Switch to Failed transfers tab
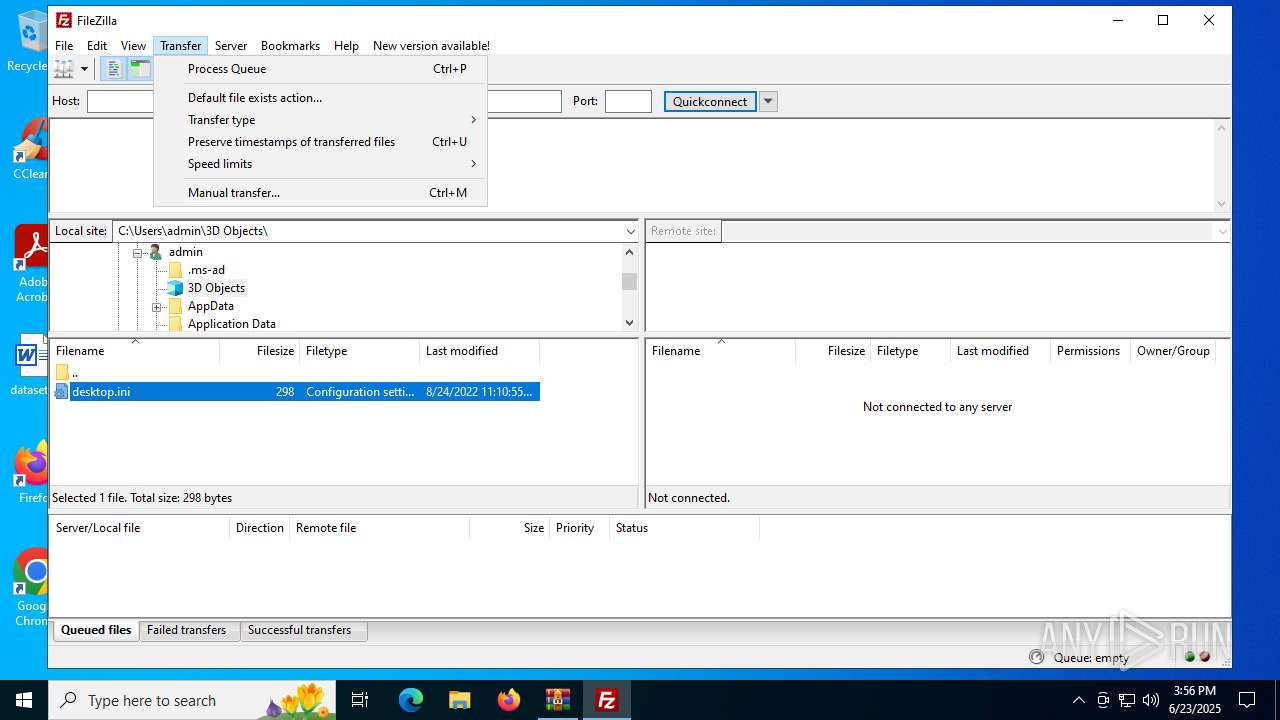The width and height of the screenshot is (1280, 720). point(187,631)
